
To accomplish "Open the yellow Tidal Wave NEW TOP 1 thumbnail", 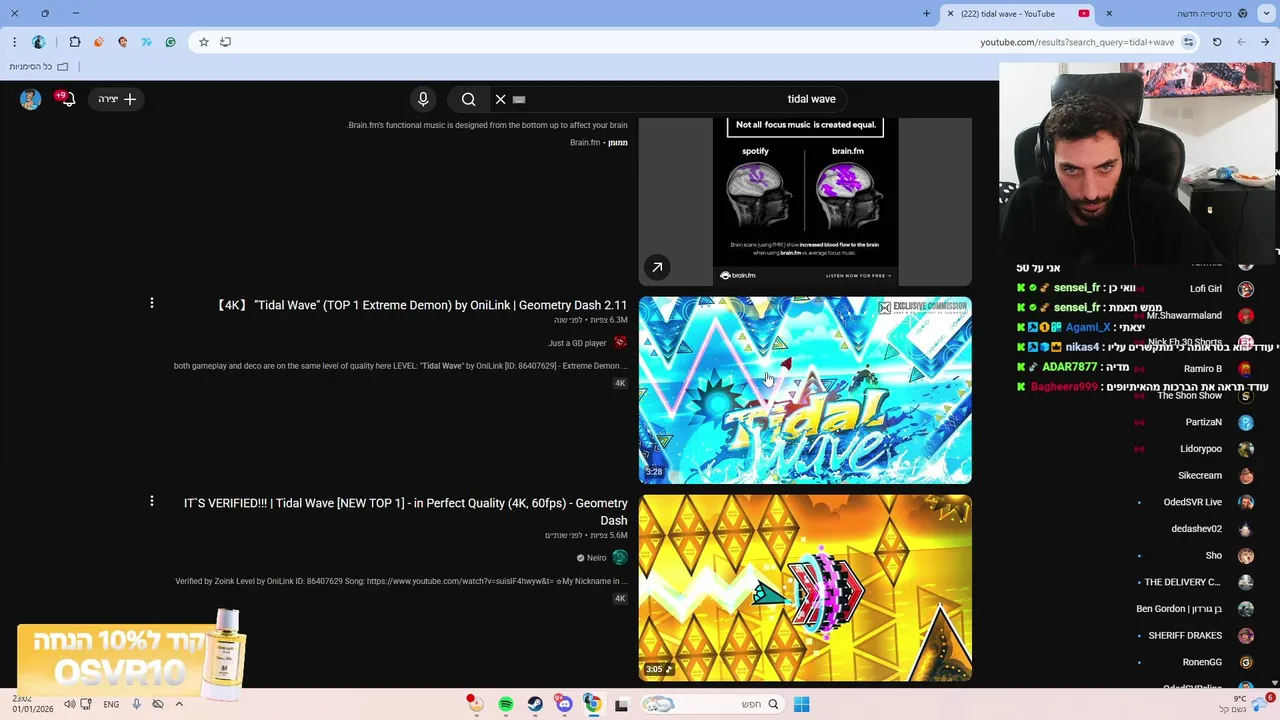I will (805, 588).
